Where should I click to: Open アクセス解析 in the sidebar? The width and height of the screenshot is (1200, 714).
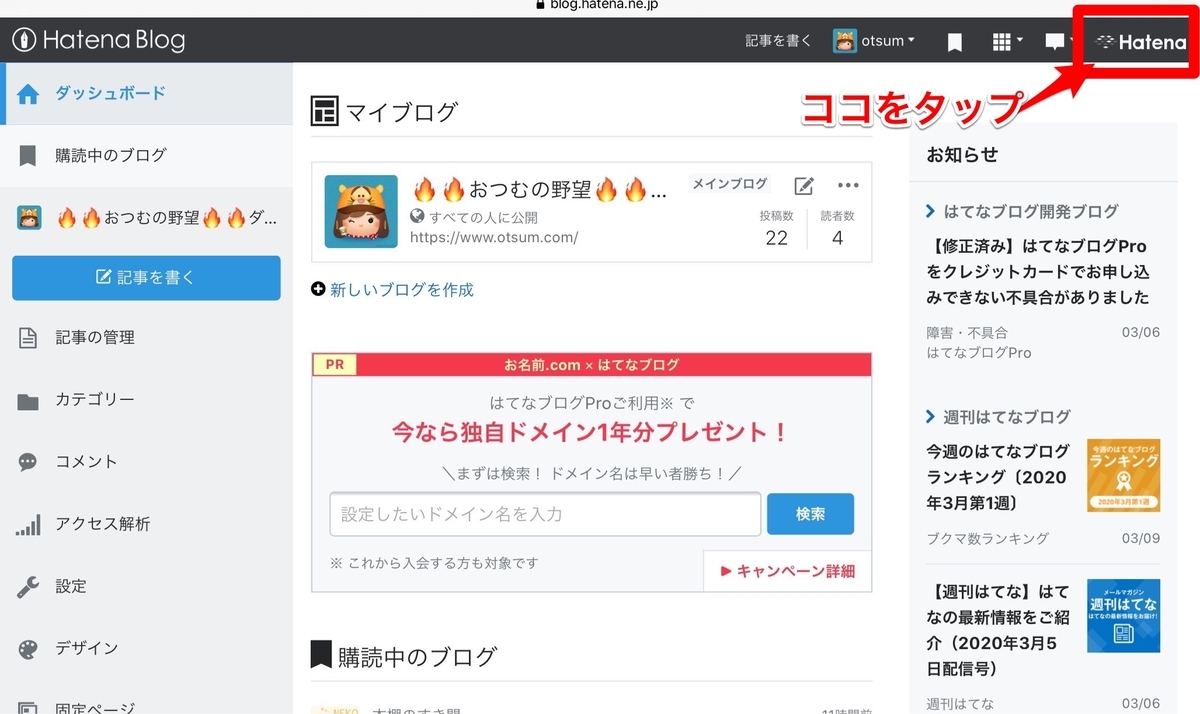pyautogui.click(x=146, y=524)
